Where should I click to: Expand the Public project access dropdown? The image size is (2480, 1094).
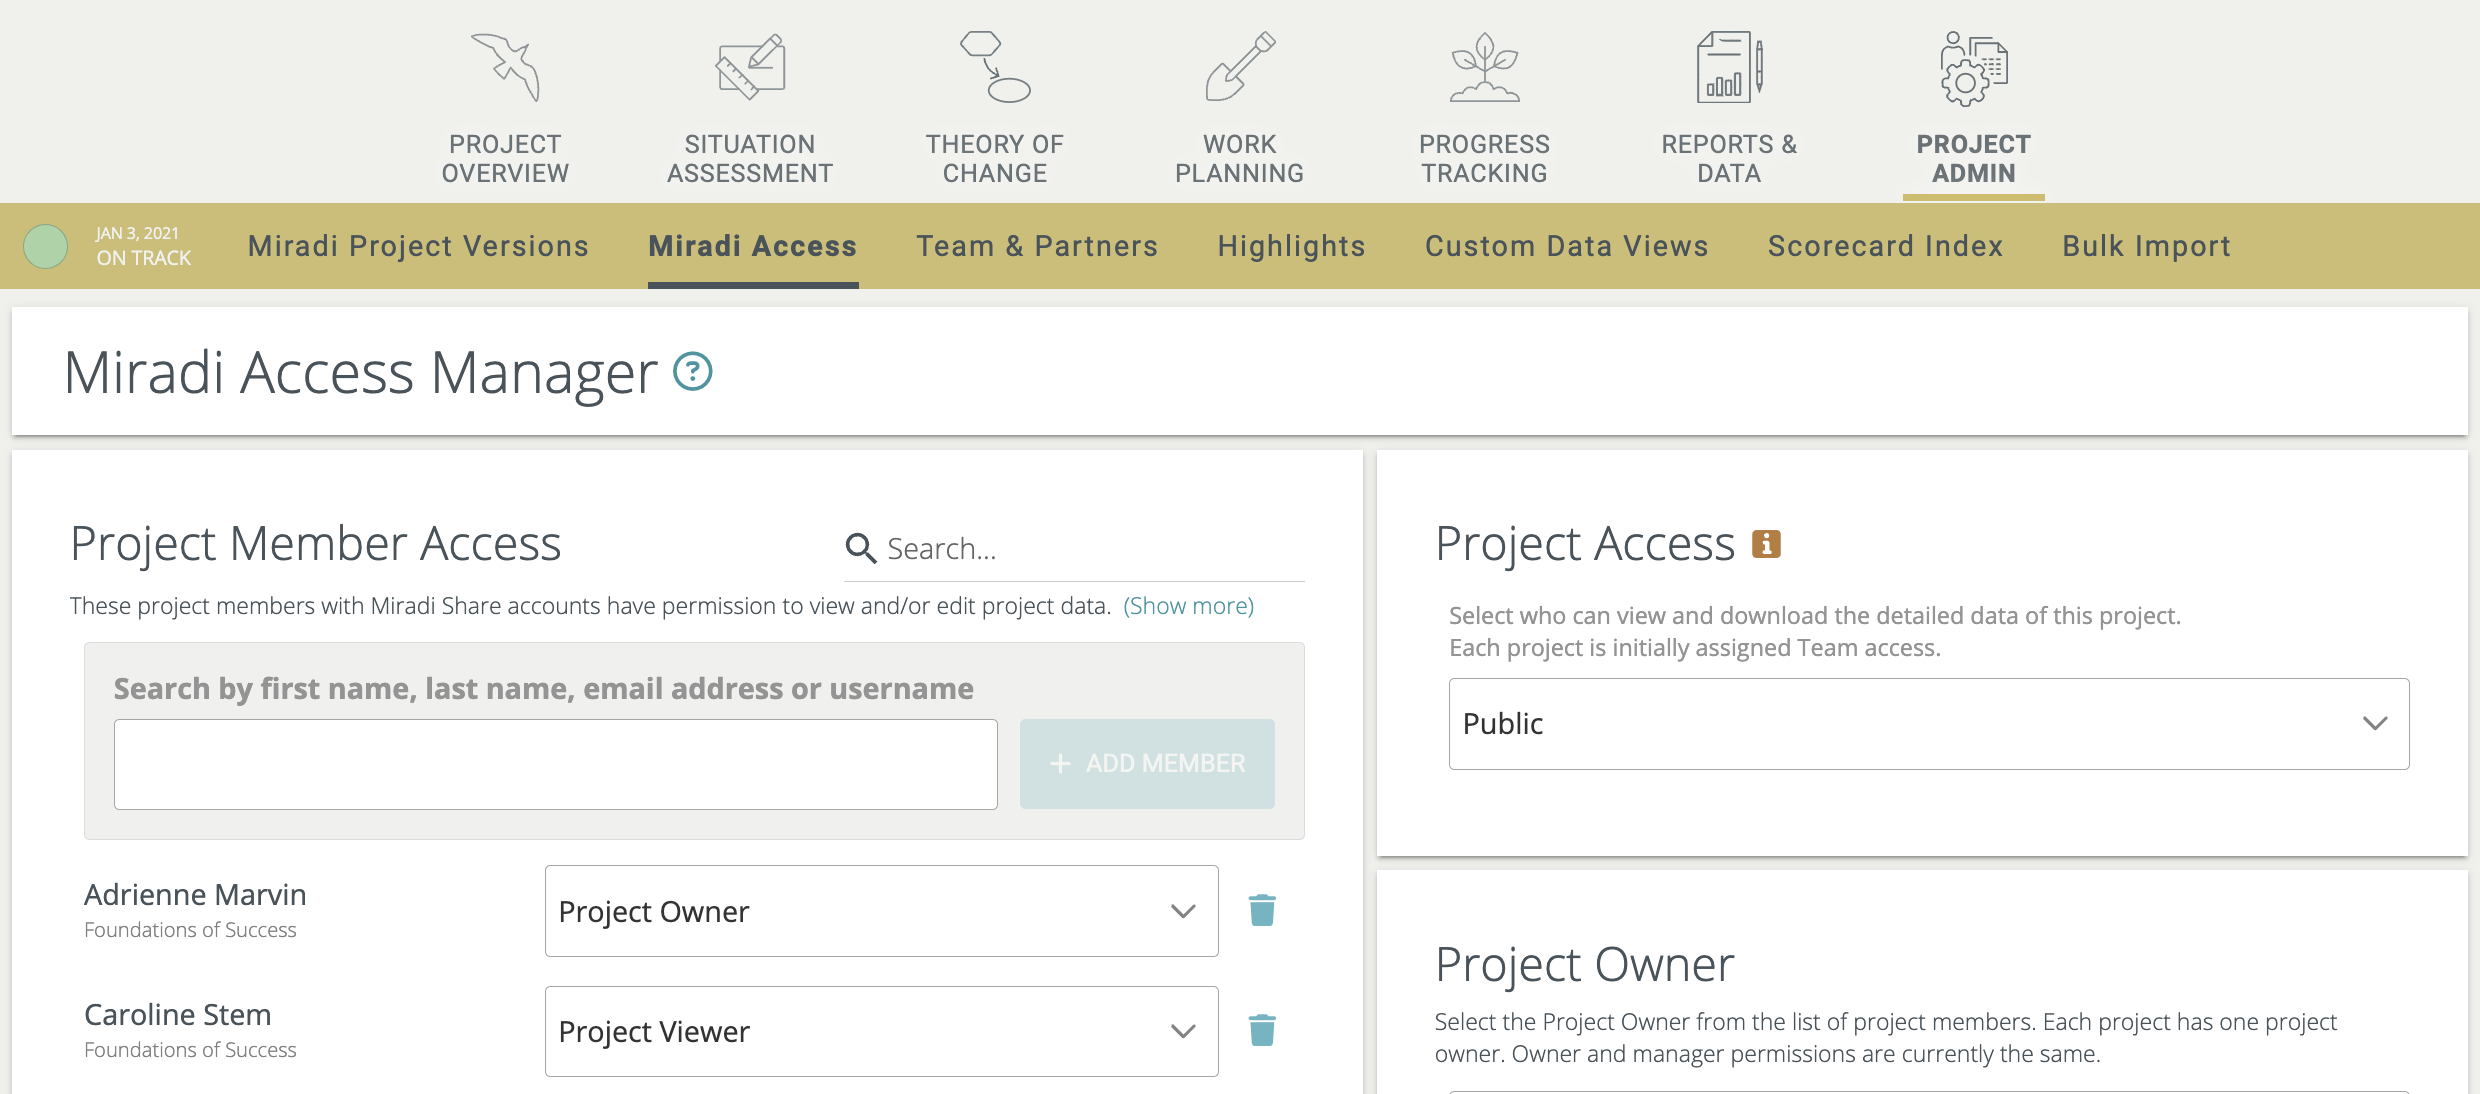(1928, 724)
